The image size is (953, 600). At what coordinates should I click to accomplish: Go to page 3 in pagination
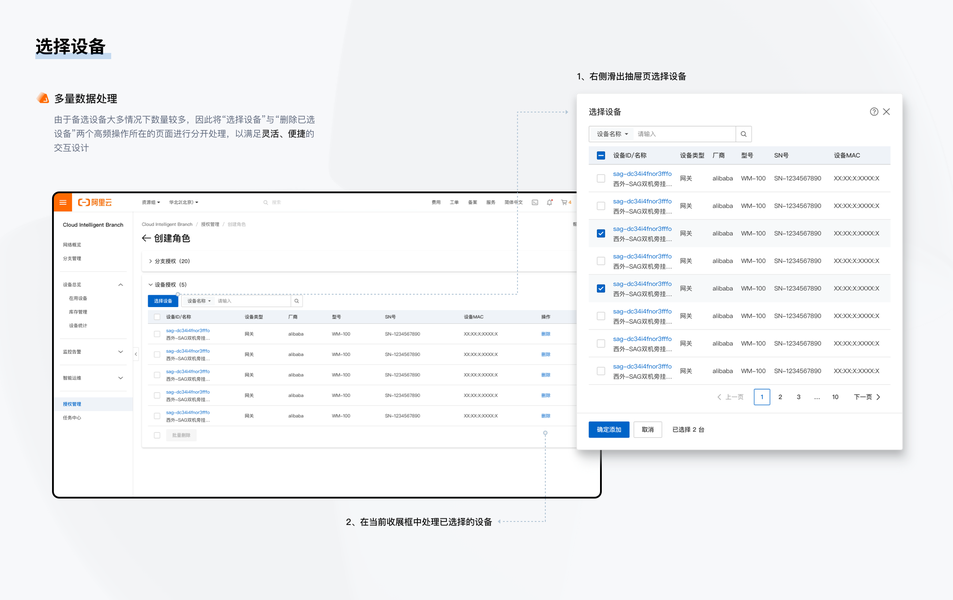click(799, 397)
